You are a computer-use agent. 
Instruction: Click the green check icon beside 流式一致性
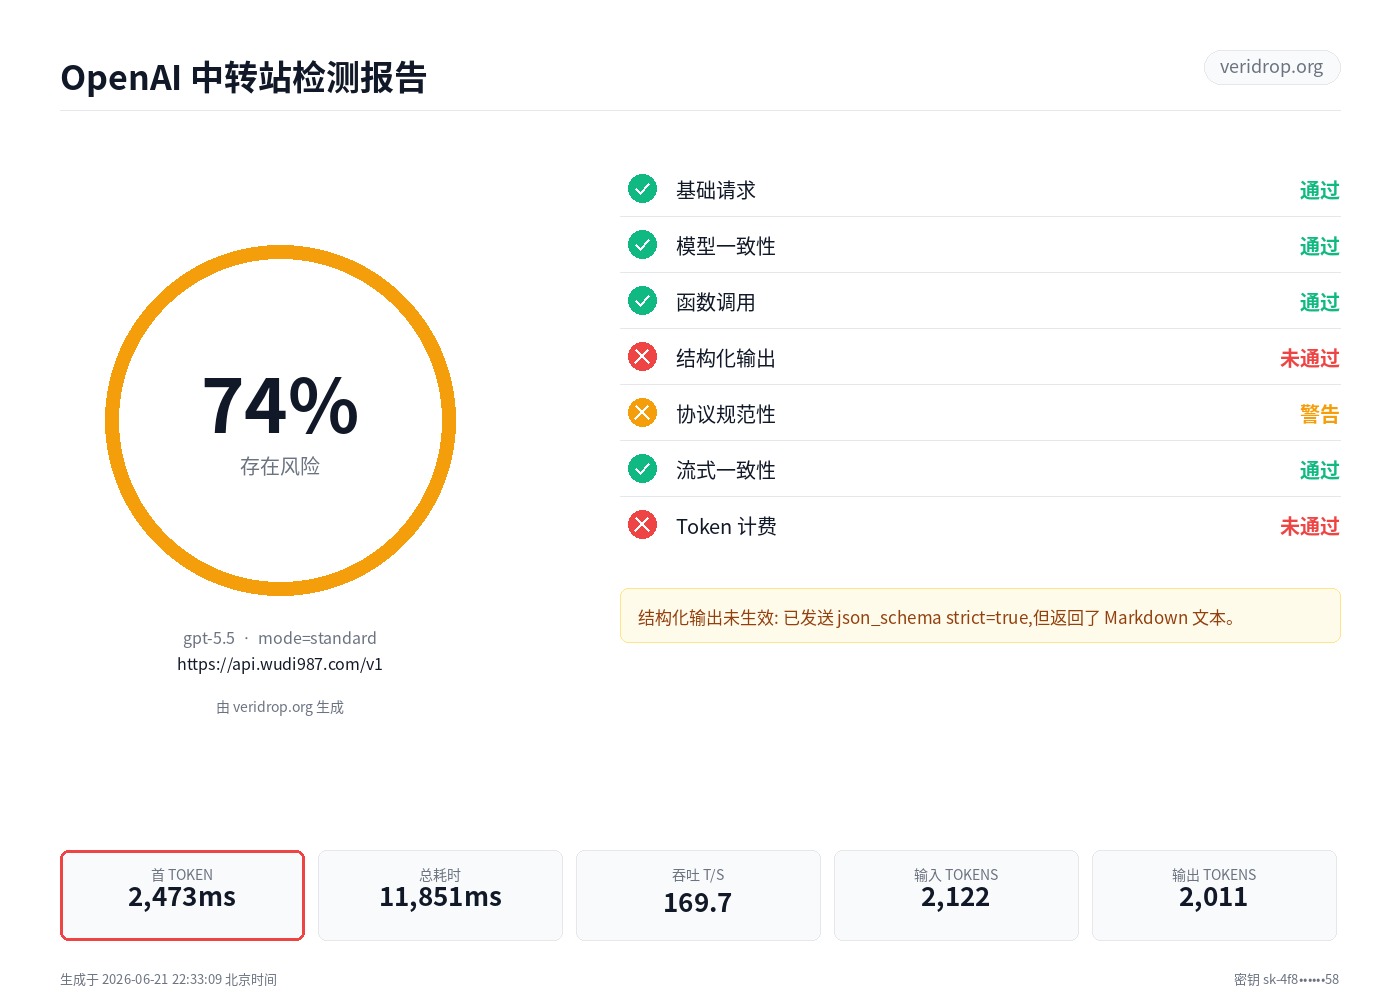click(642, 469)
